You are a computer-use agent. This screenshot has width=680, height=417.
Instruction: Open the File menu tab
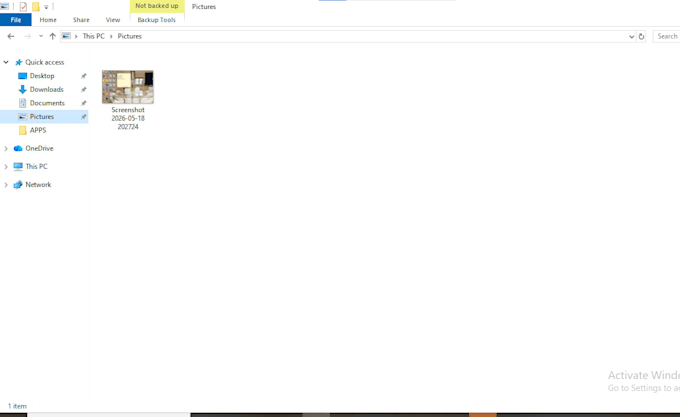tap(16, 20)
